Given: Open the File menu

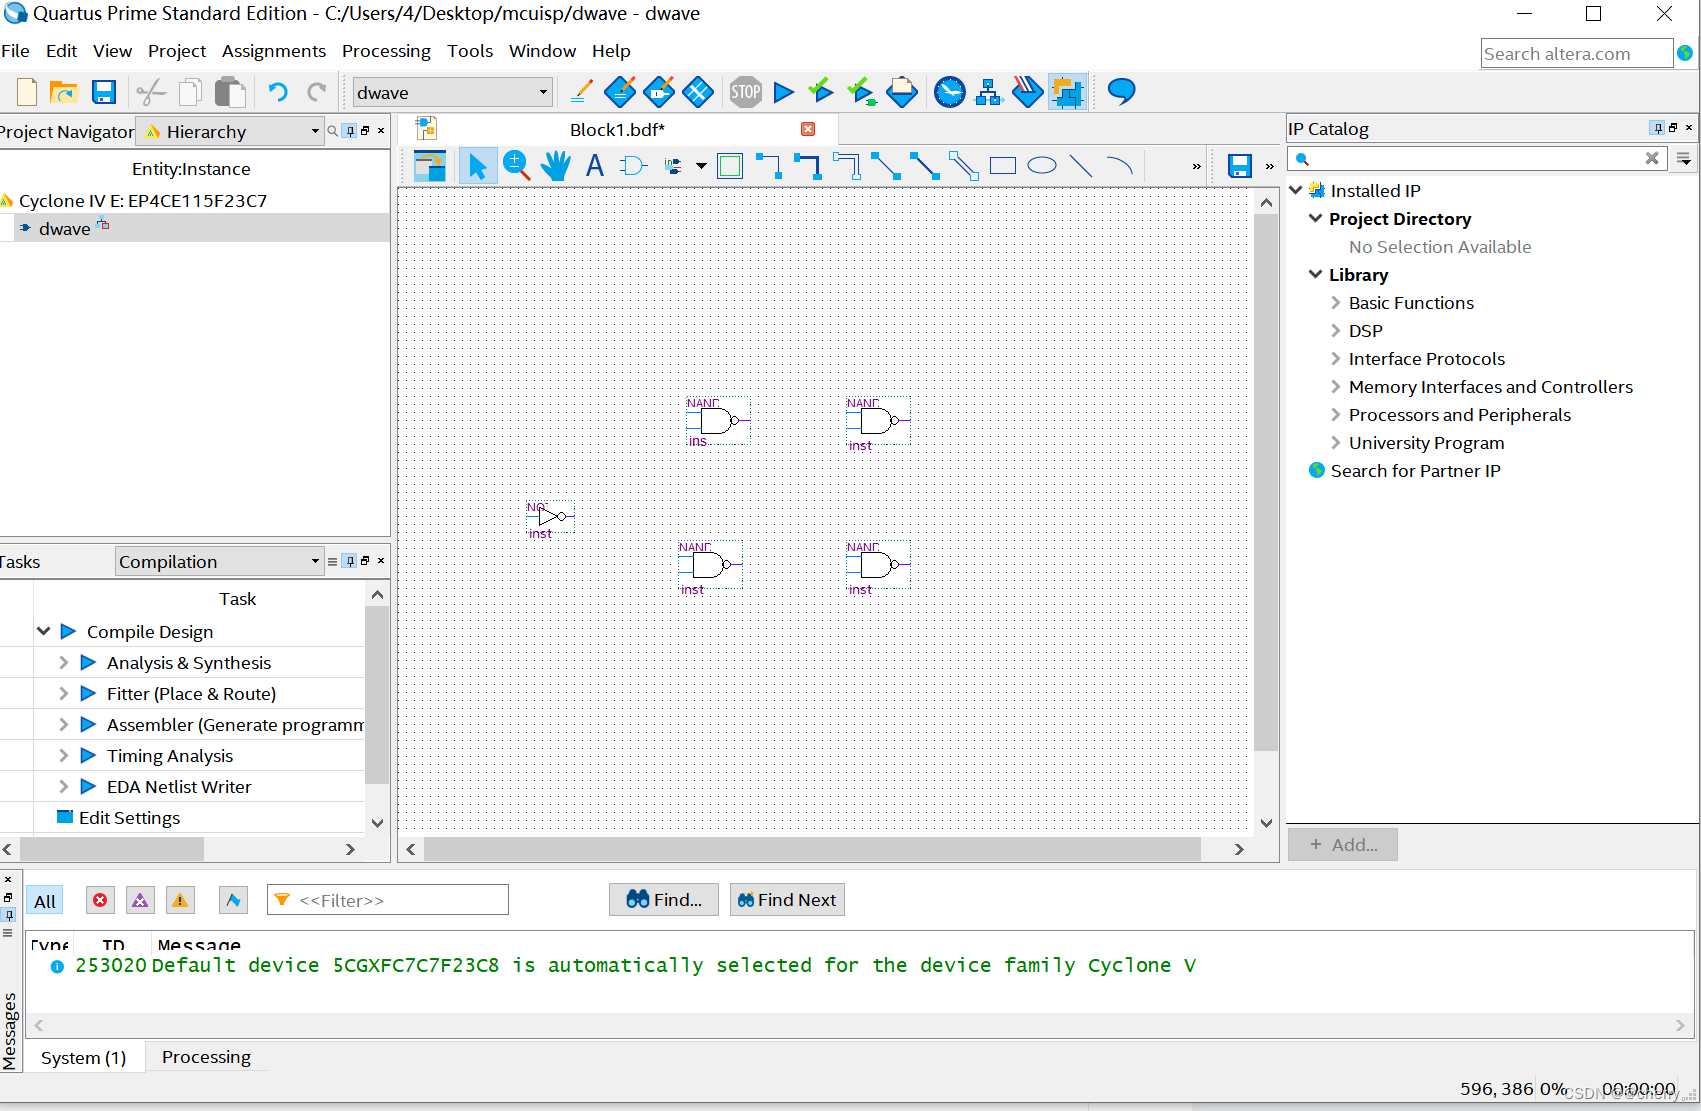Looking at the screenshot, I should click(15, 51).
